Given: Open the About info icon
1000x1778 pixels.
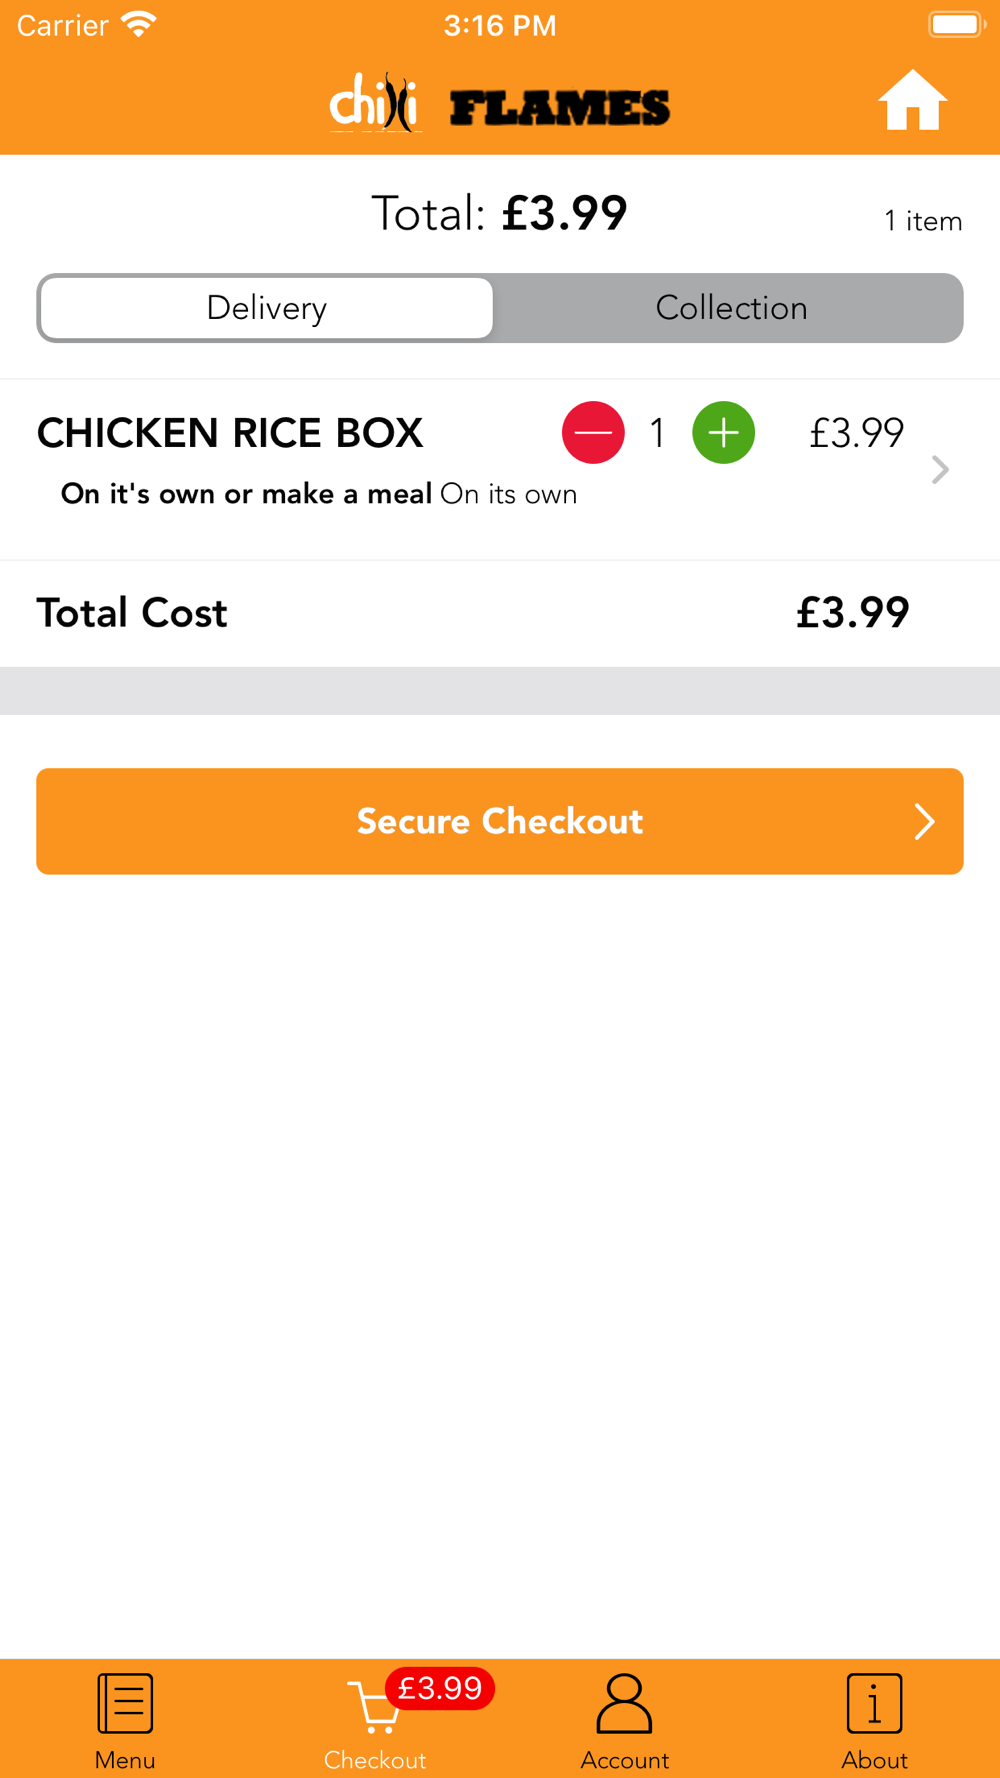Looking at the screenshot, I should (874, 1703).
